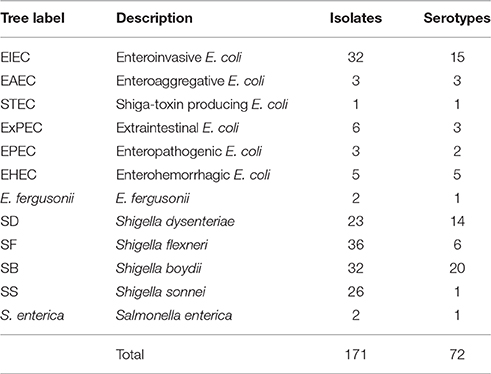Click the Description column header
This screenshot has height=374, width=491.
tap(154, 18)
